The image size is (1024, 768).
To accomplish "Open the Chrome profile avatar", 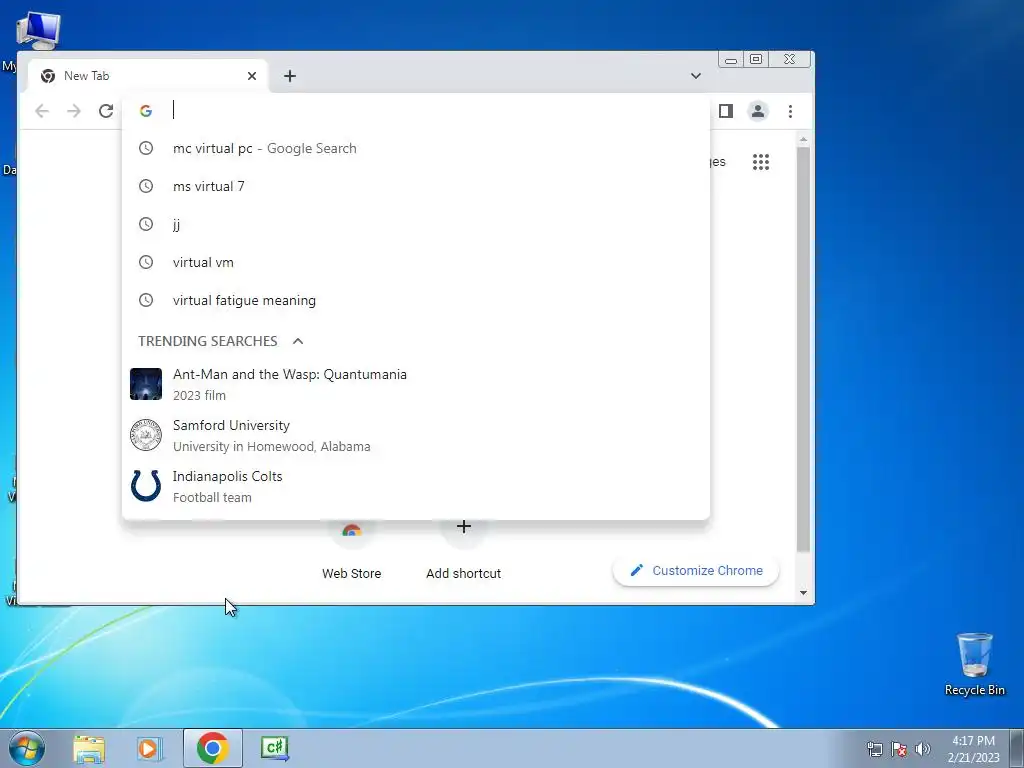I will (758, 111).
